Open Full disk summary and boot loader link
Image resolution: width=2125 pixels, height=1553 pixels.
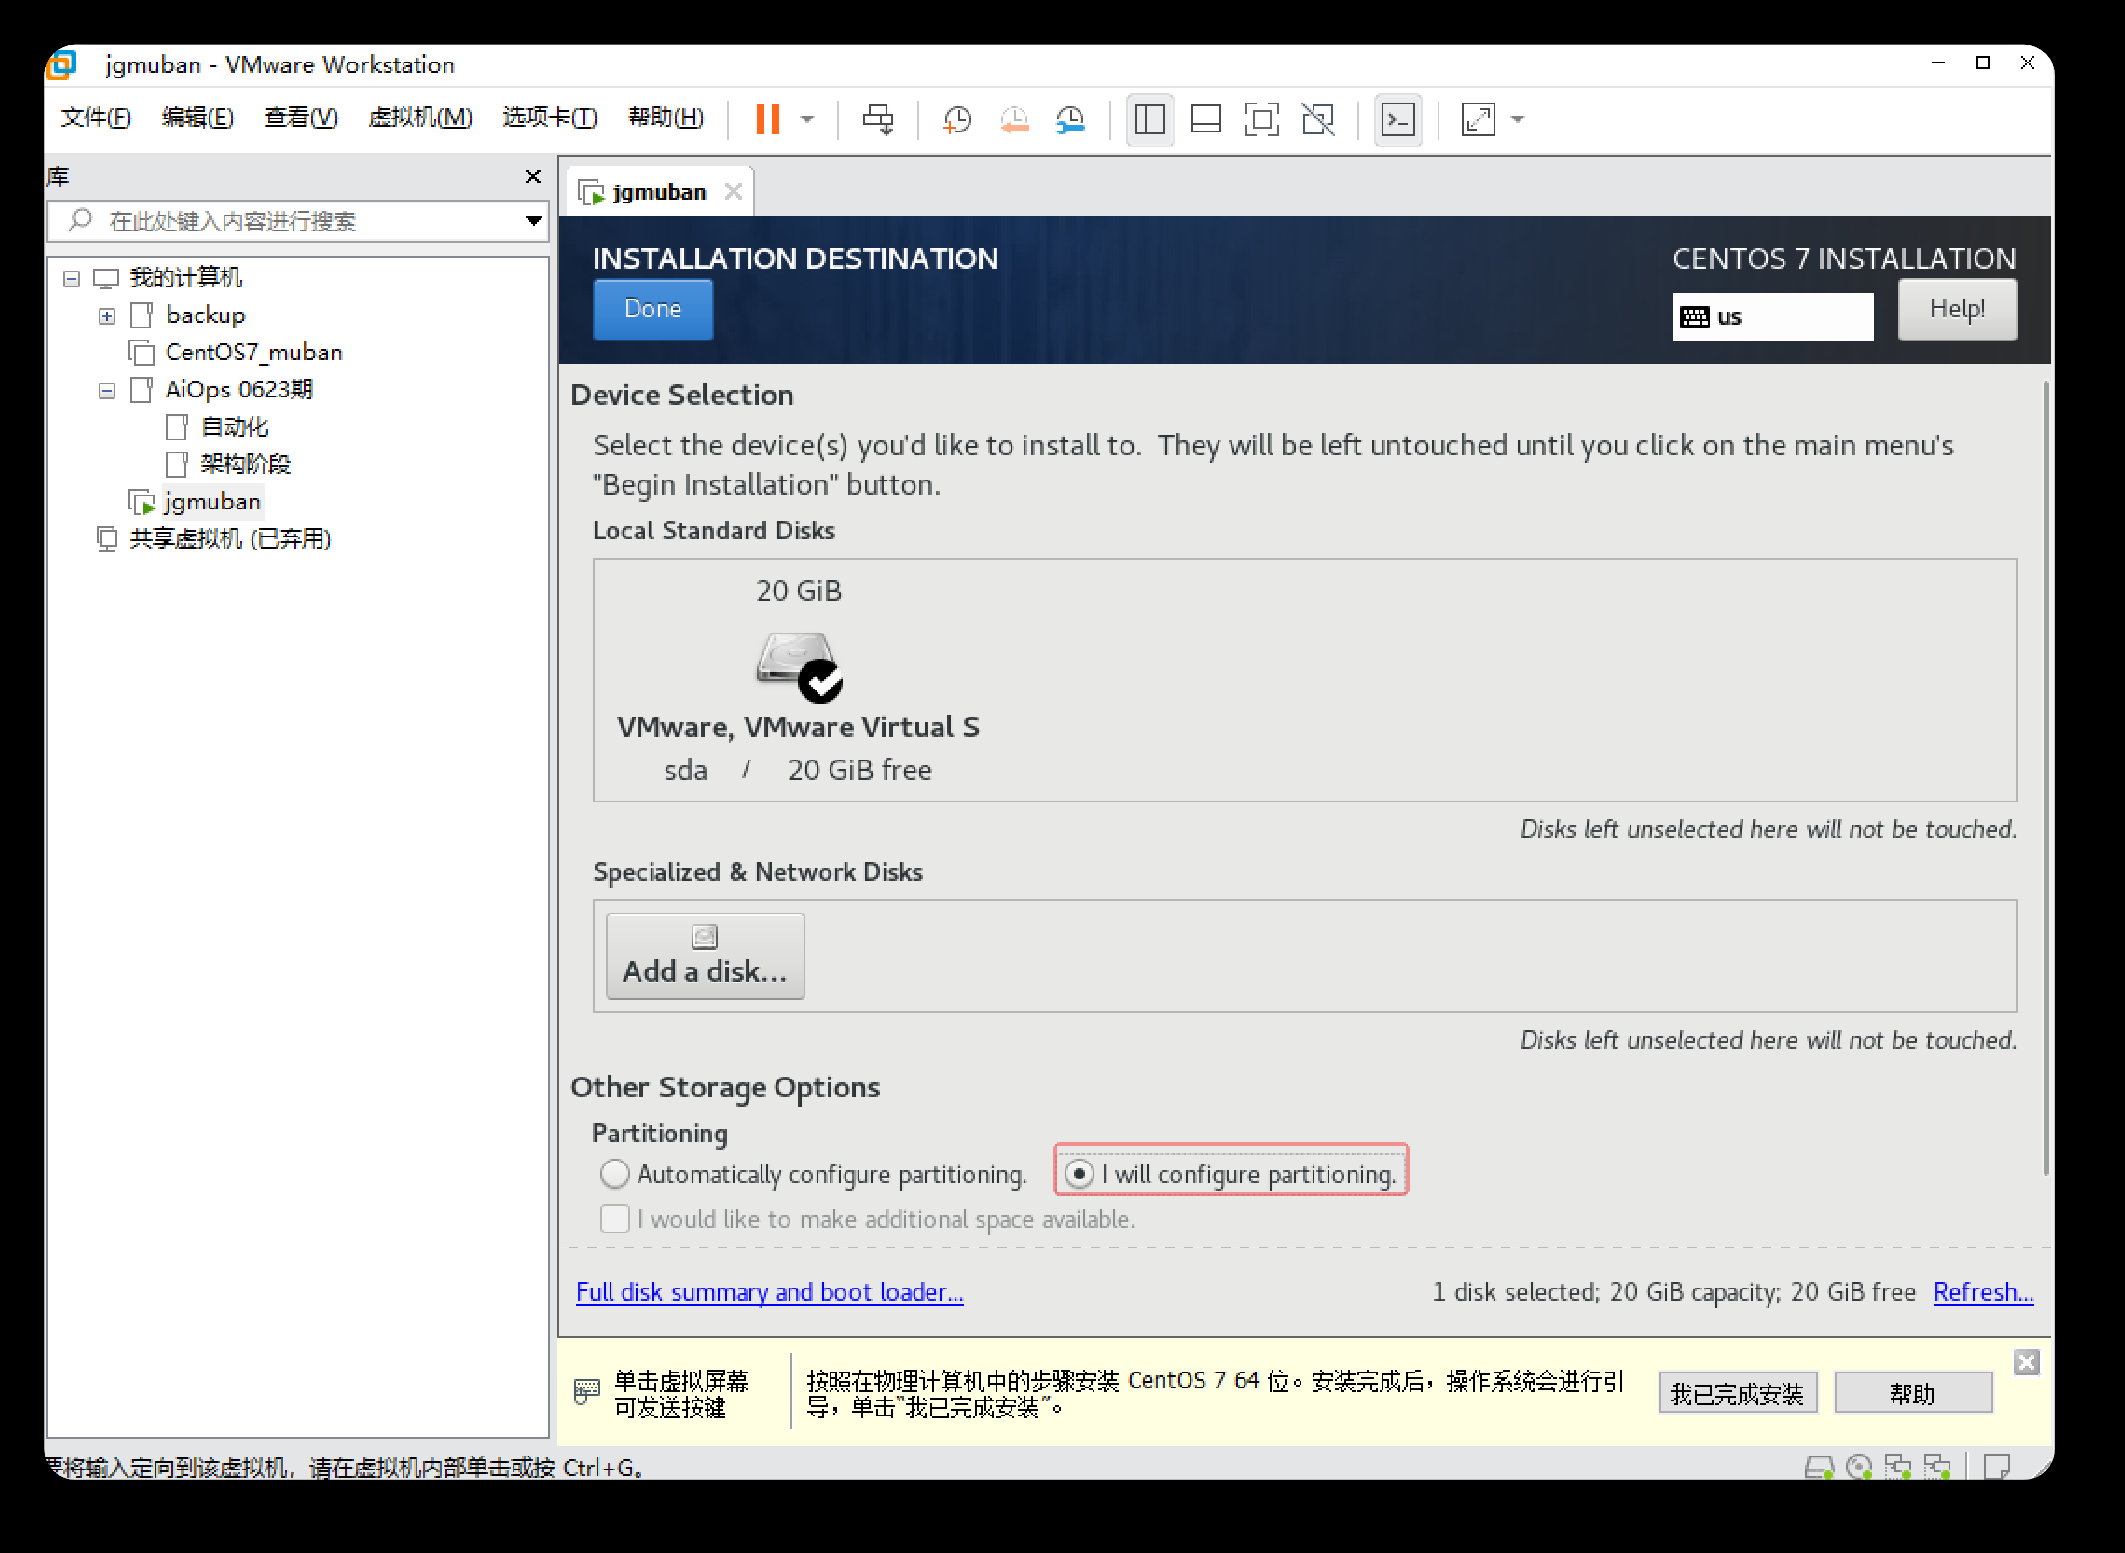tap(770, 1292)
